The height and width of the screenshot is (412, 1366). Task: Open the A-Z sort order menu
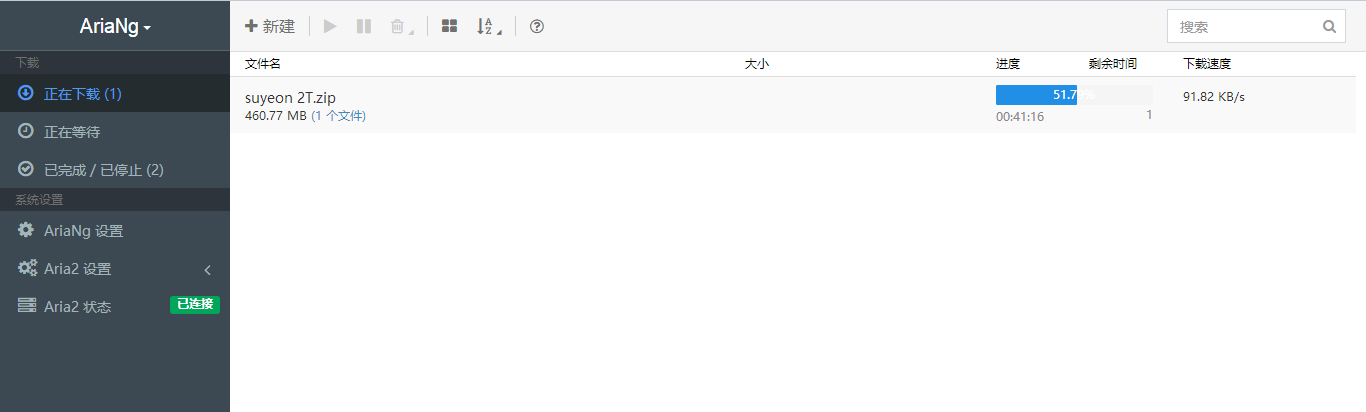tap(487, 27)
